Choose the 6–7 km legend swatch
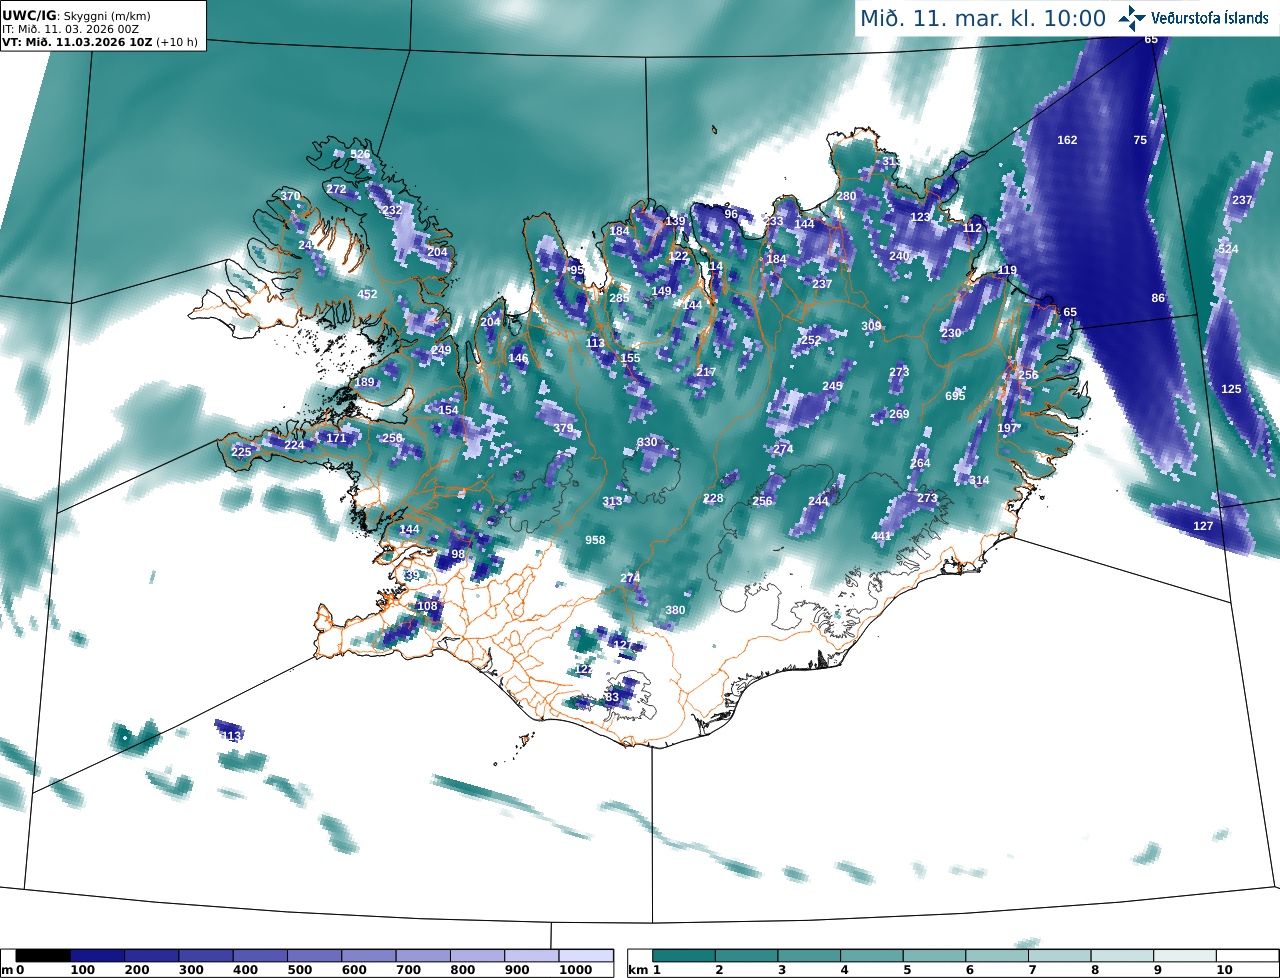 coord(997,956)
